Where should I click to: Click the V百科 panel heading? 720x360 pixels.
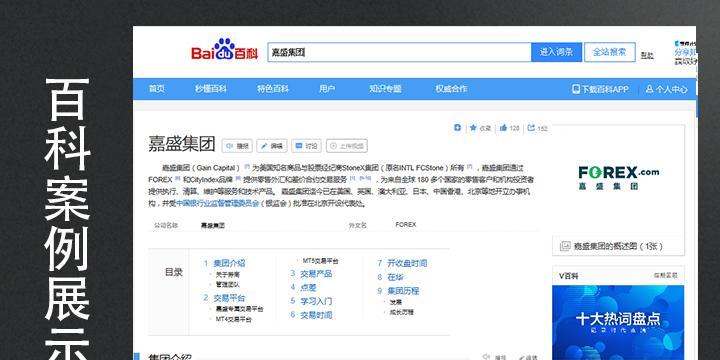(568, 276)
